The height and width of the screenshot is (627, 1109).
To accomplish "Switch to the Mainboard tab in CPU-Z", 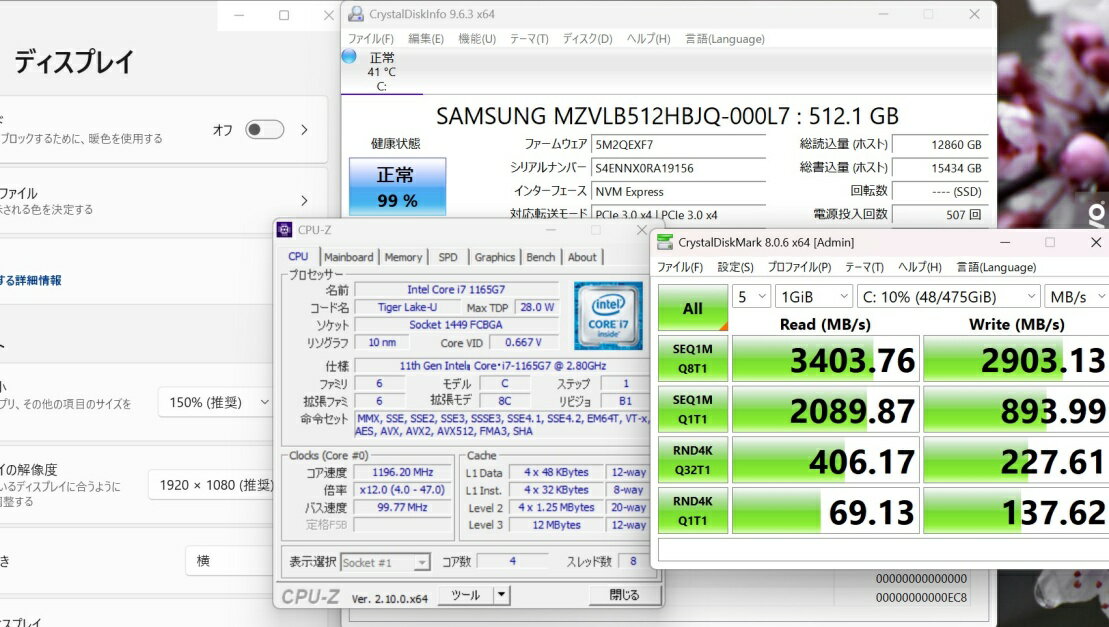I will (x=348, y=257).
